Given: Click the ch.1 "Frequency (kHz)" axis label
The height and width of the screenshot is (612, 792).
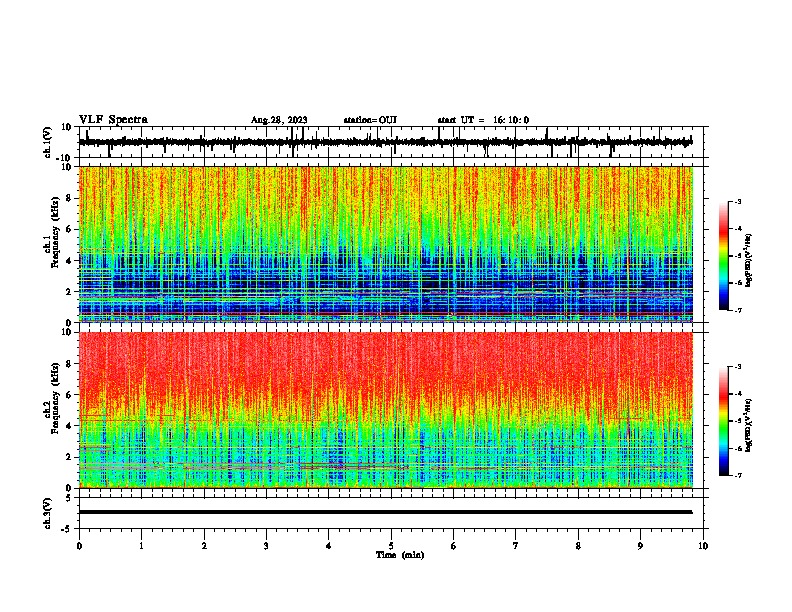Looking at the screenshot, I should 56,233.
